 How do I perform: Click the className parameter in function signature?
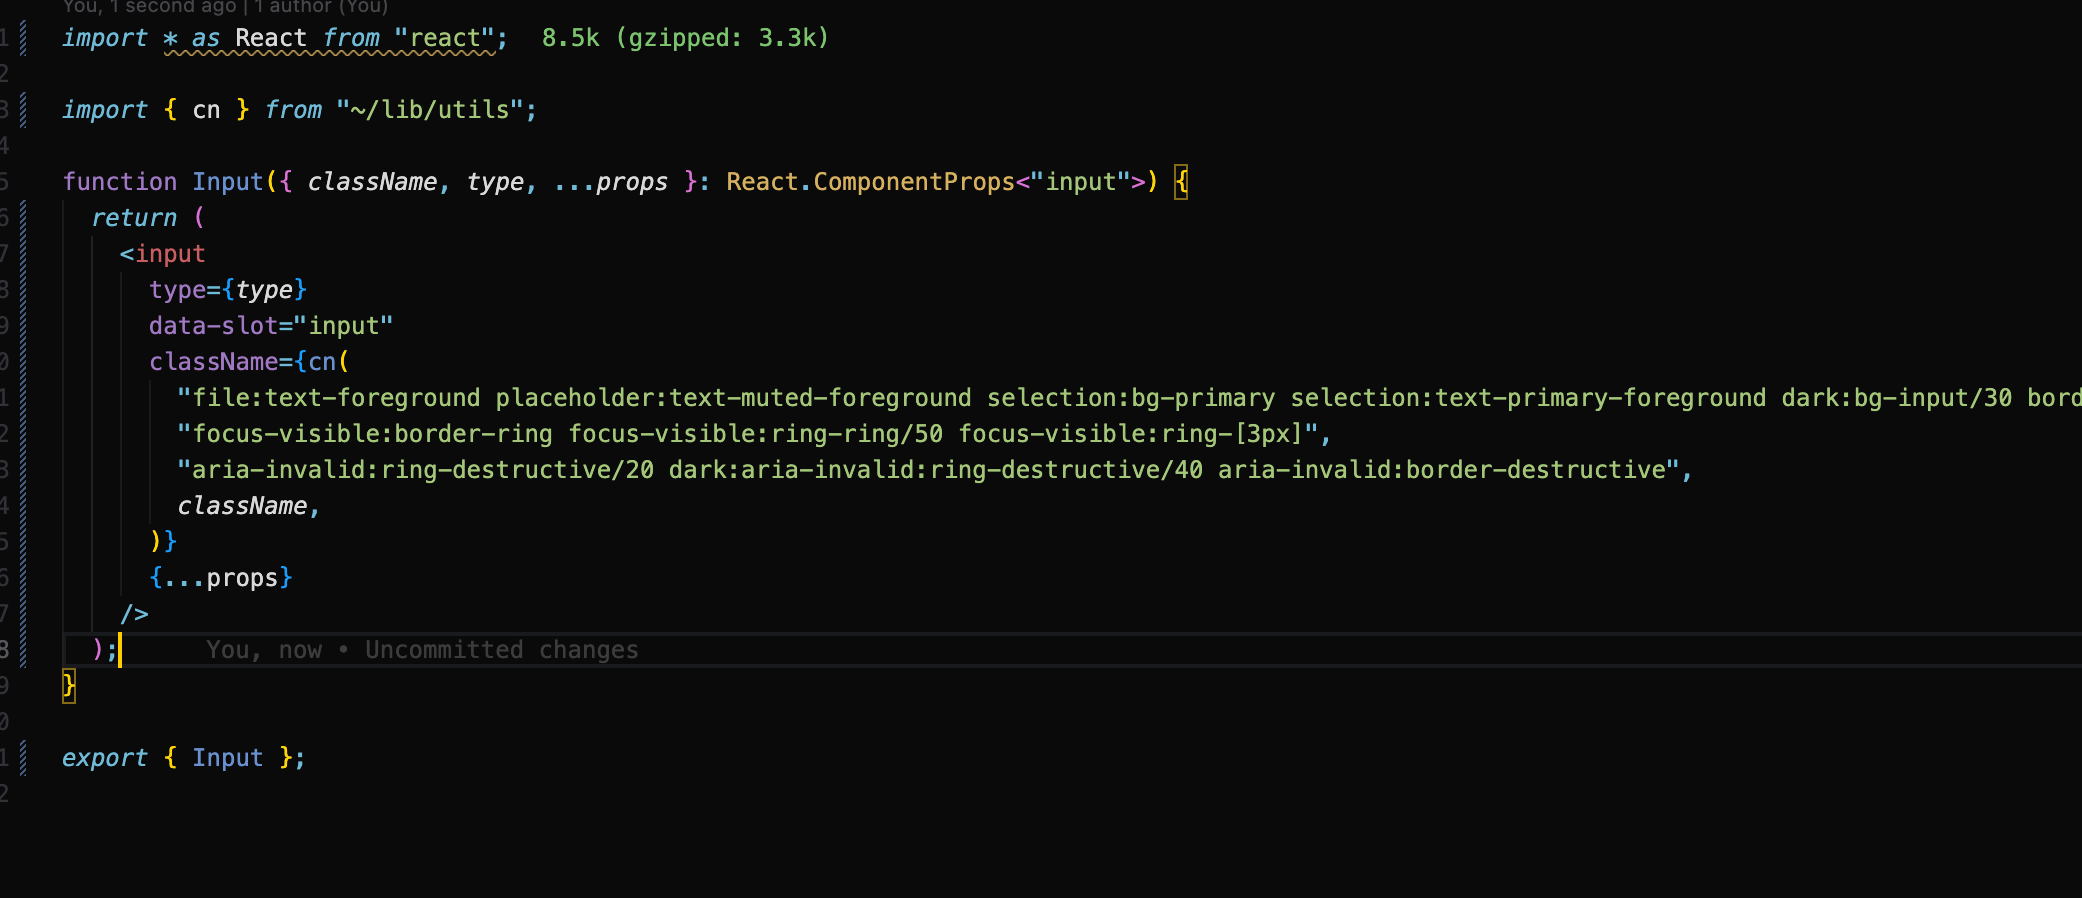[x=371, y=182]
